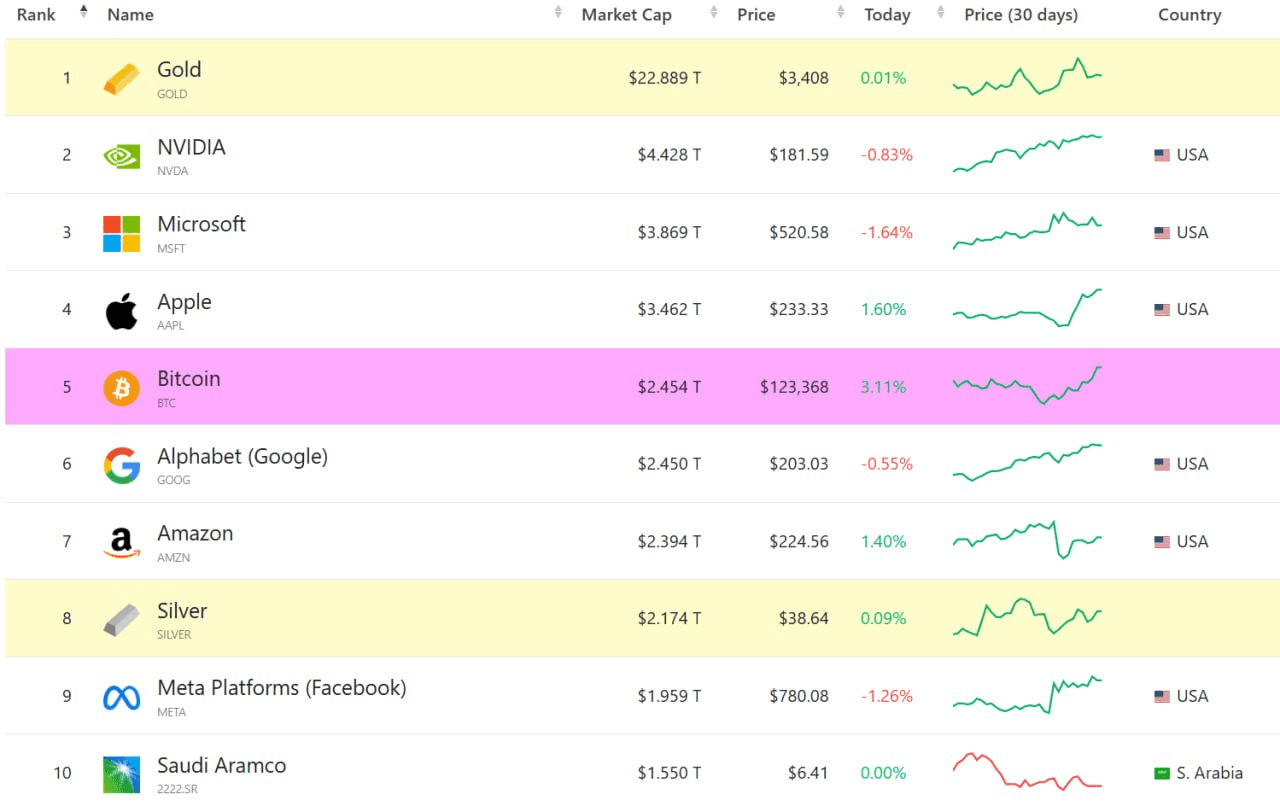Viewport: 1280px width, 806px height.
Task: Click the Silver bar icon
Action: pos(122,620)
